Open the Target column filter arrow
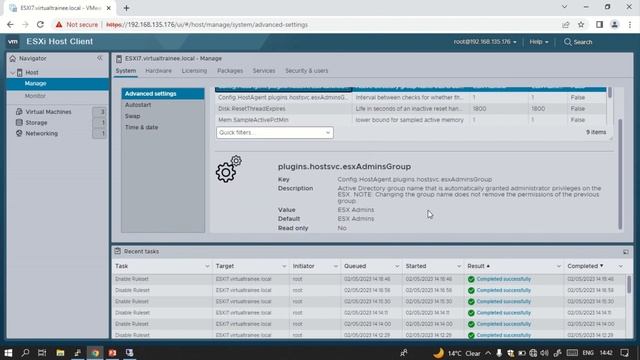Screen dimensions: 640x360 click(284, 266)
